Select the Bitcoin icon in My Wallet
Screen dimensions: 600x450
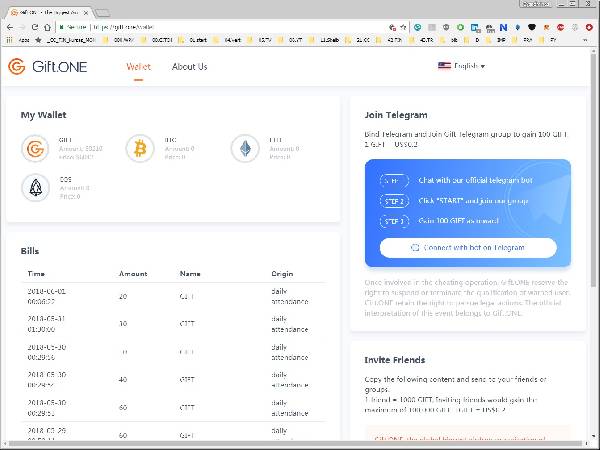140,148
